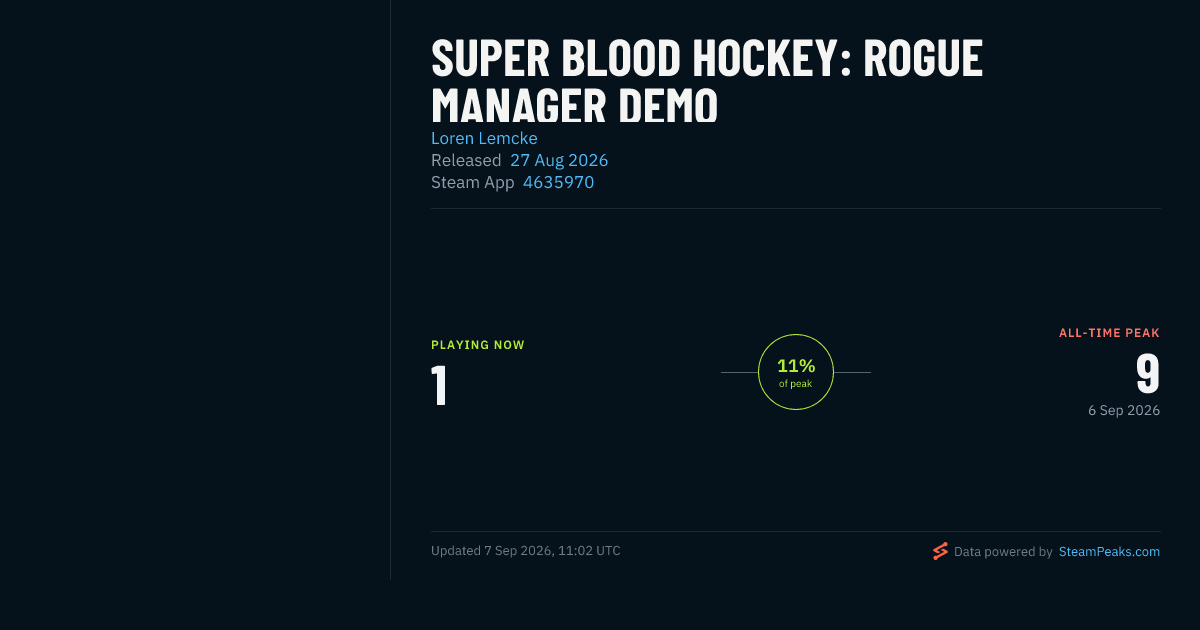Image resolution: width=1200 pixels, height=630 pixels.
Task: Click the Steam App label
Action: pos(472,182)
